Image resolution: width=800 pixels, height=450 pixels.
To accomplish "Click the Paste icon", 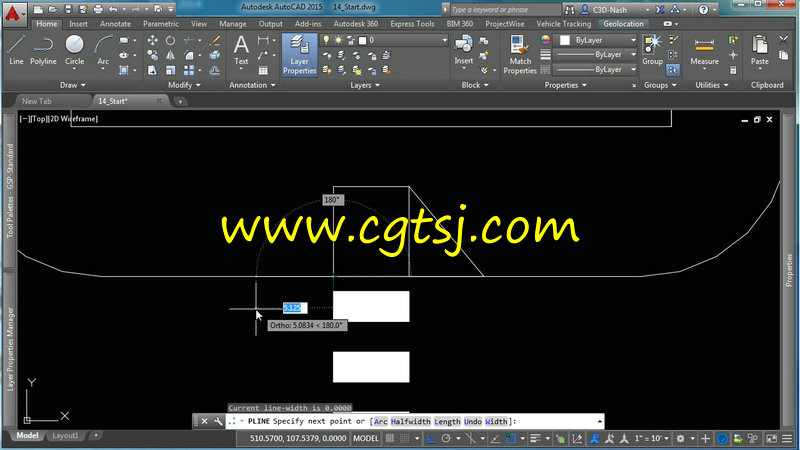I will click(x=760, y=50).
